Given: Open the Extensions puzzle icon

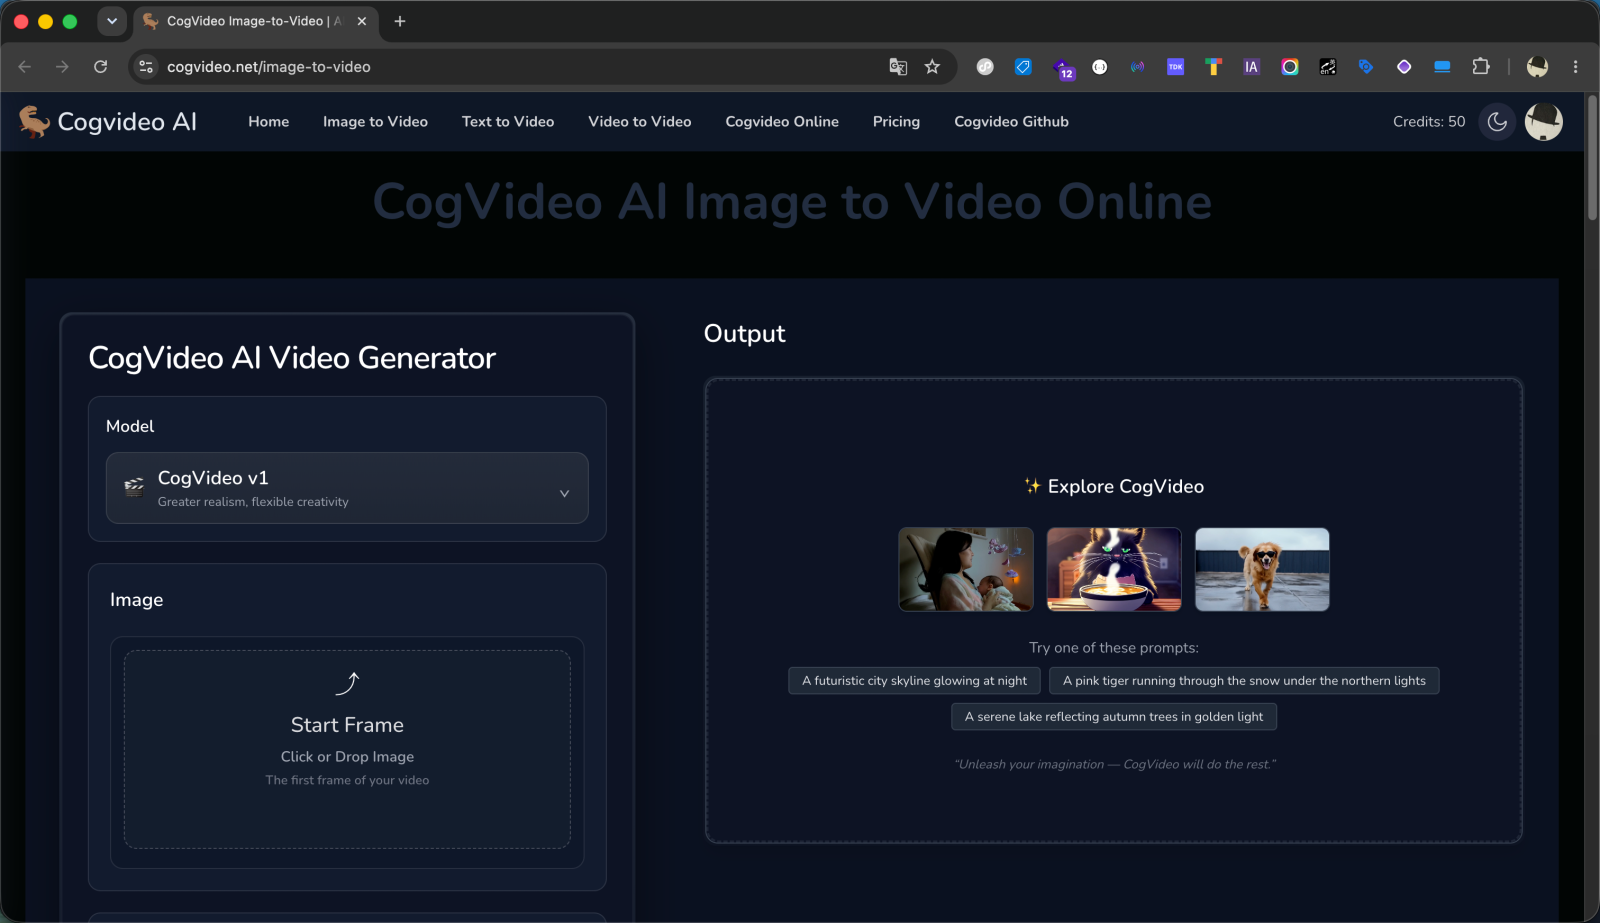Looking at the screenshot, I should [x=1481, y=67].
